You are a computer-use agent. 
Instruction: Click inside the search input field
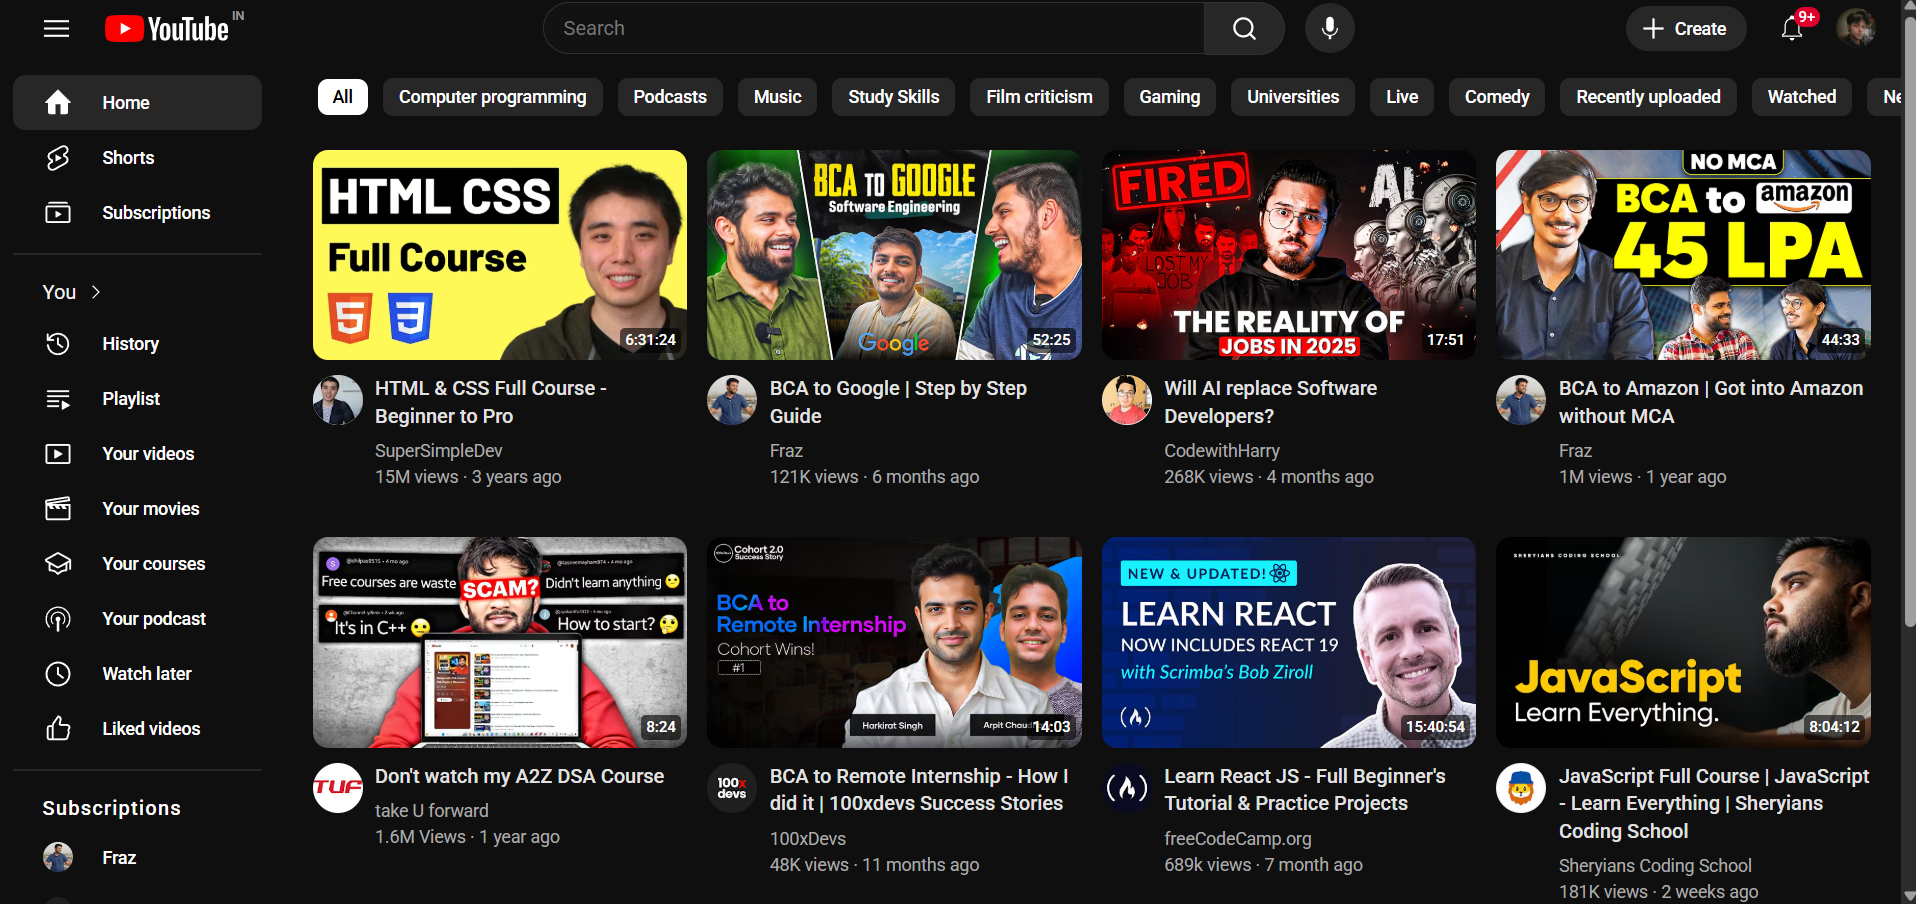point(870,28)
